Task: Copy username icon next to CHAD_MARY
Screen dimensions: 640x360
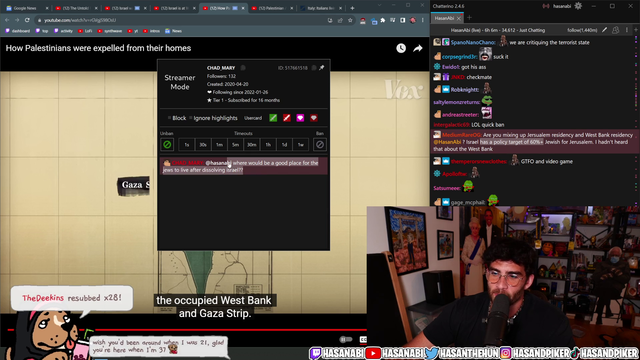Action: (x=243, y=68)
